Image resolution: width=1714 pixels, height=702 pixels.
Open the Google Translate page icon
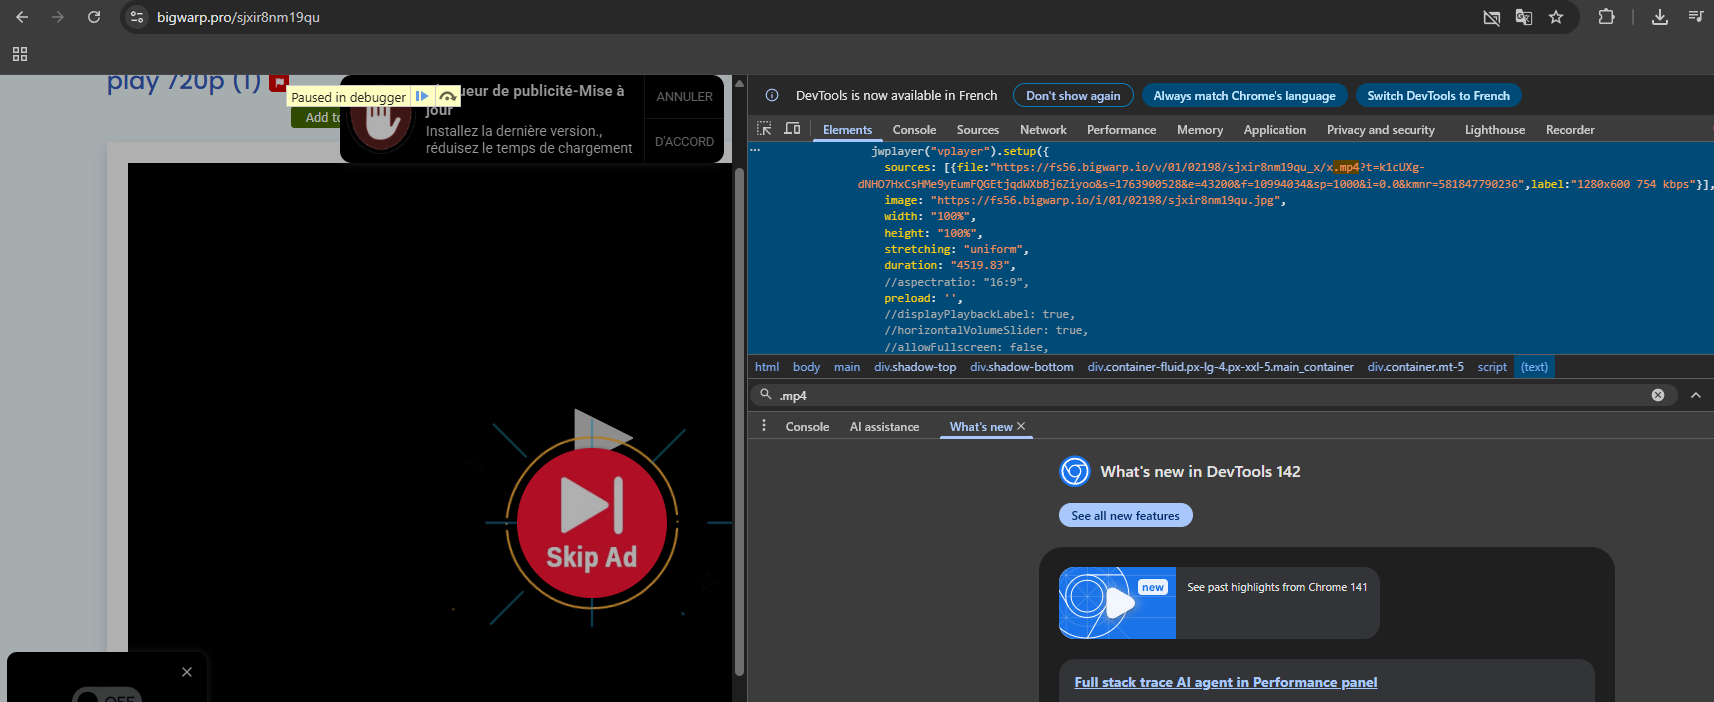tap(1524, 17)
